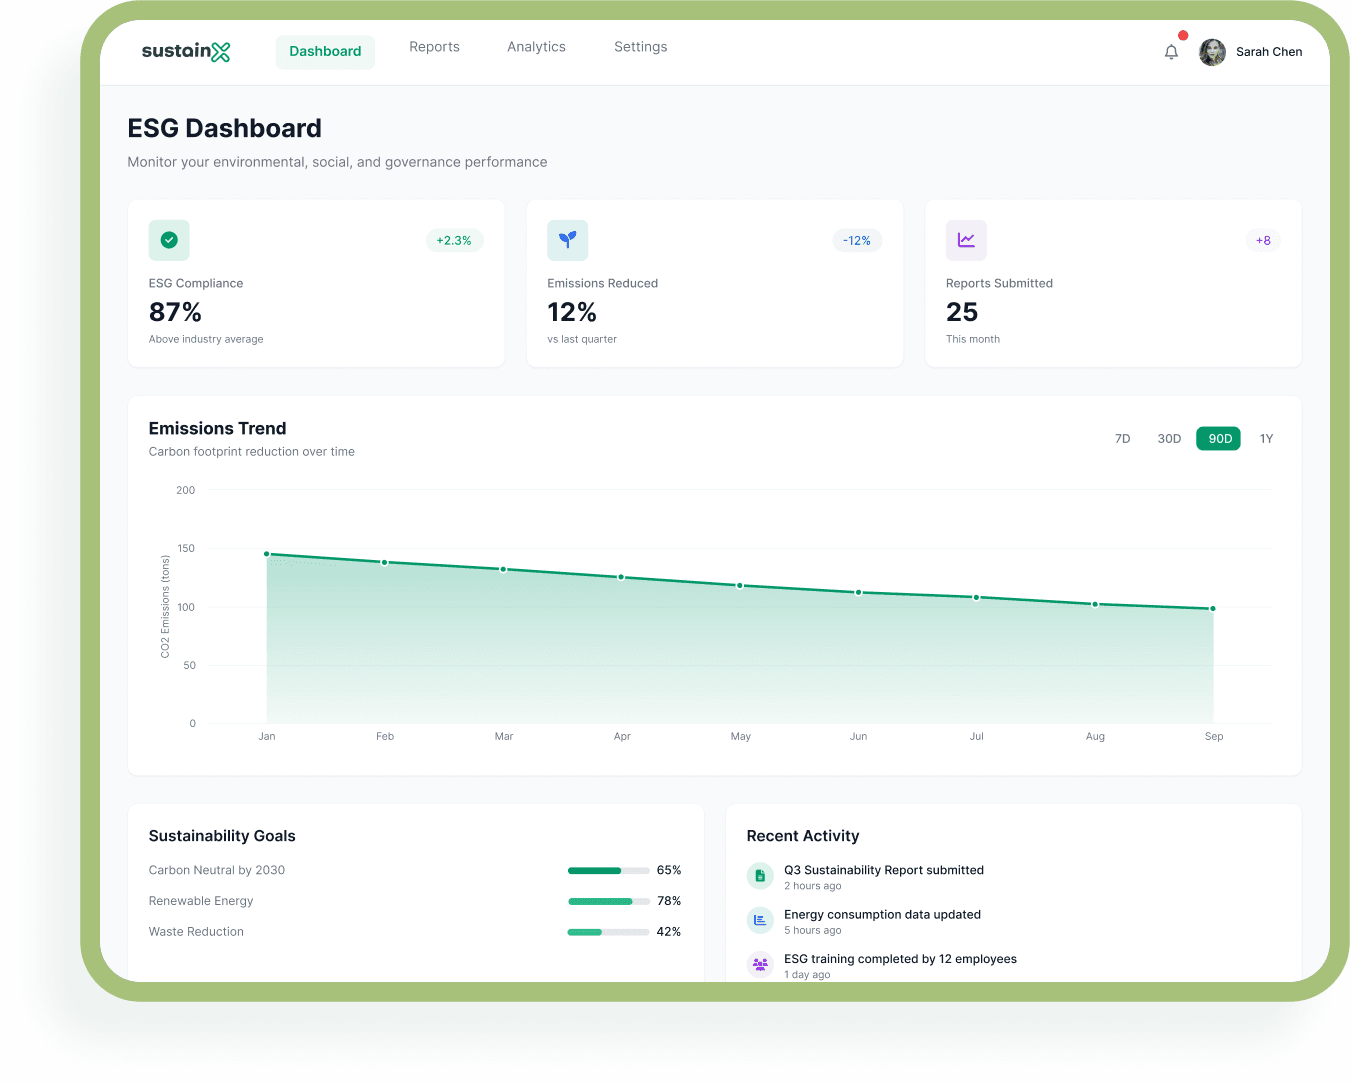Click the Emissions Reduced plant icon
1352x1084 pixels.
pos(567,240)
